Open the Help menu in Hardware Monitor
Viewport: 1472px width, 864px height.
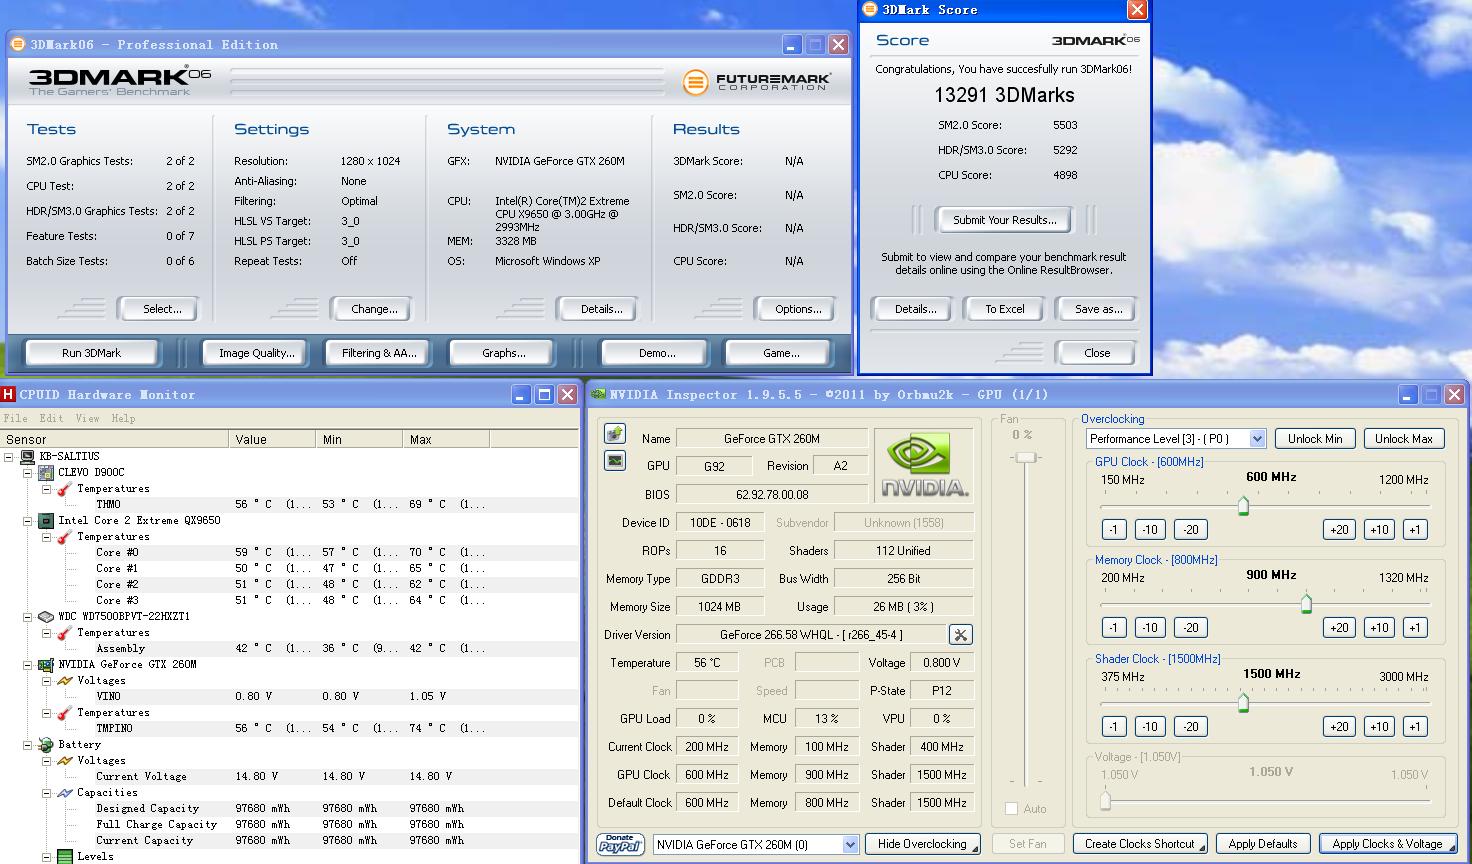(123, 418)
